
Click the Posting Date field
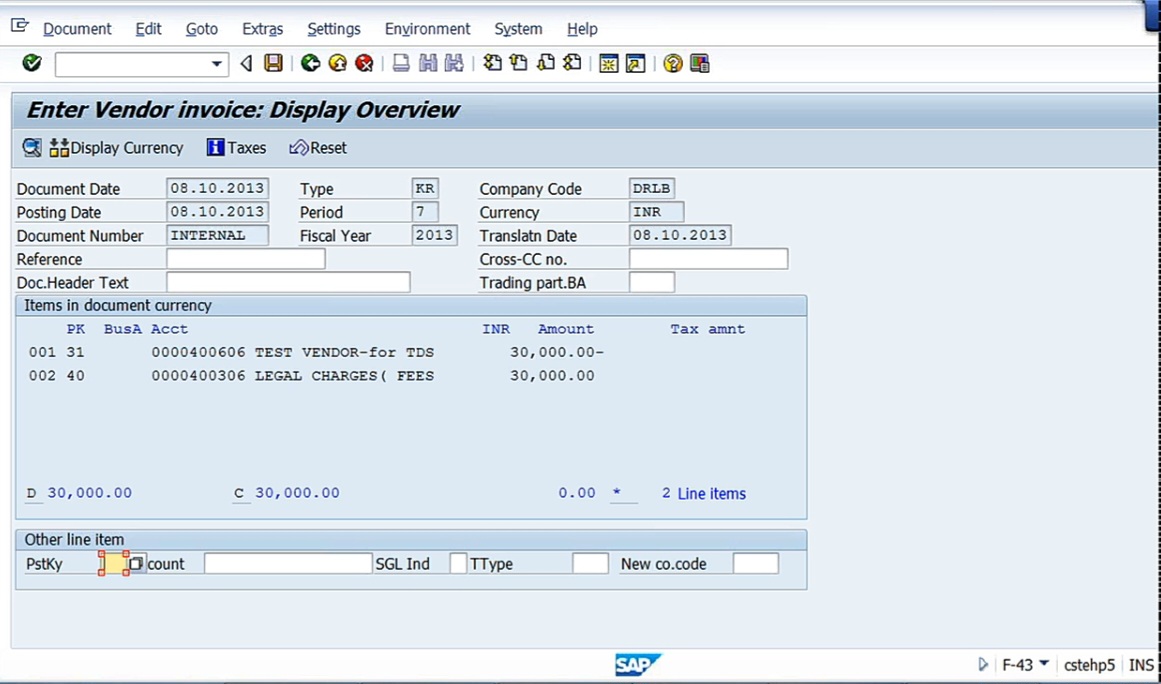tap(218, 212)
